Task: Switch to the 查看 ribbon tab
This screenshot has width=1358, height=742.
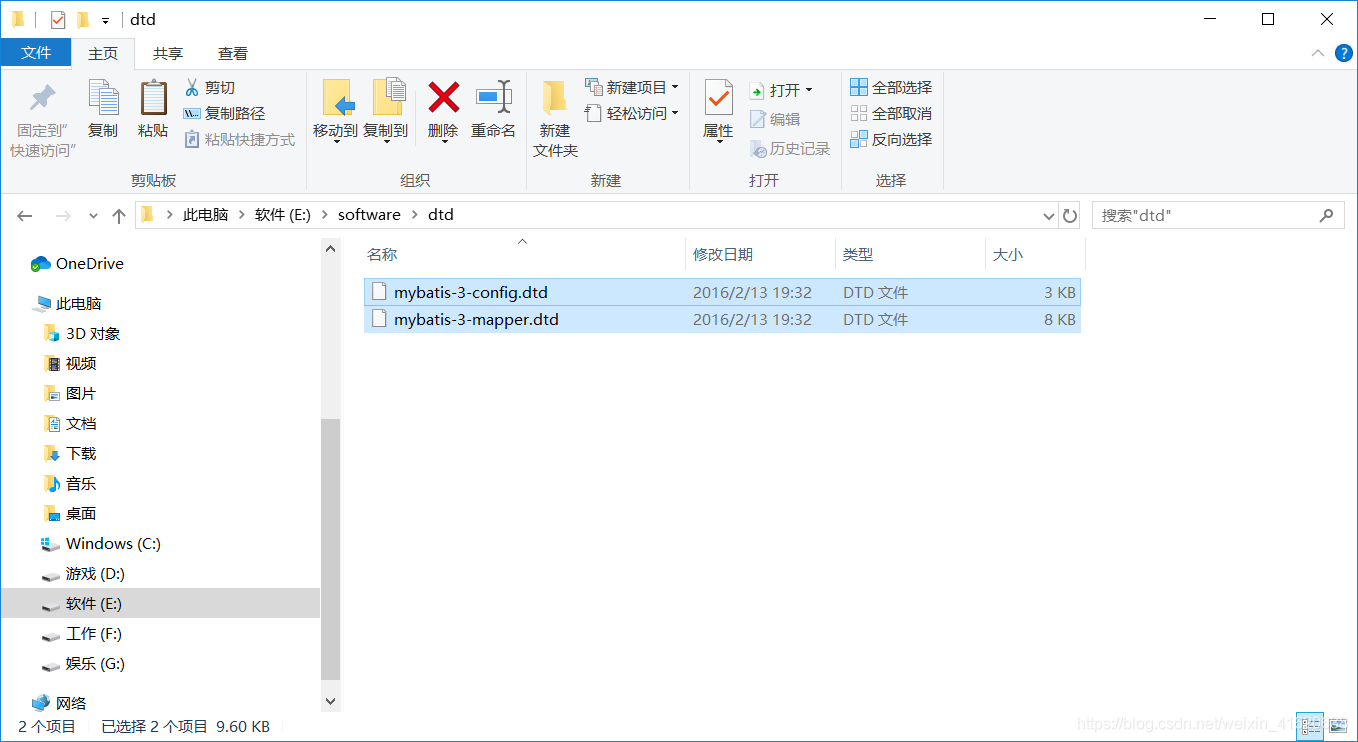Action: point(232,53)
